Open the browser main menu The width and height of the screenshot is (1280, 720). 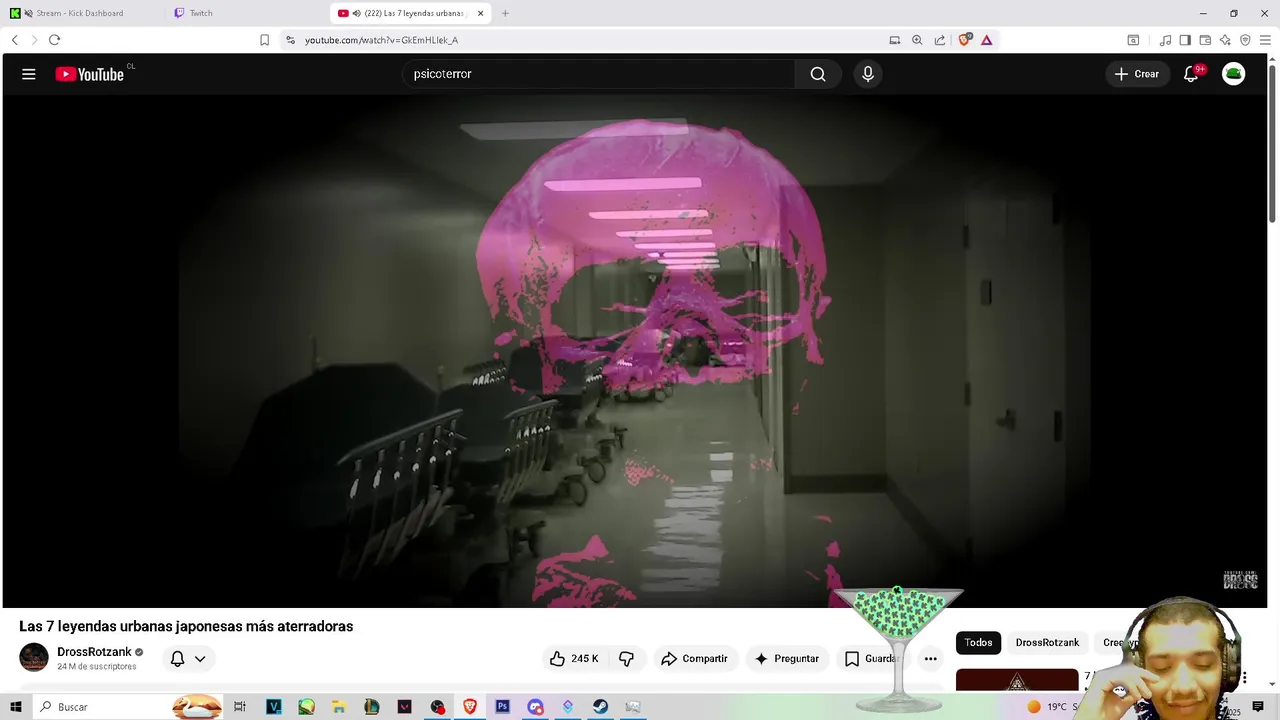(x=1266, y=40)
